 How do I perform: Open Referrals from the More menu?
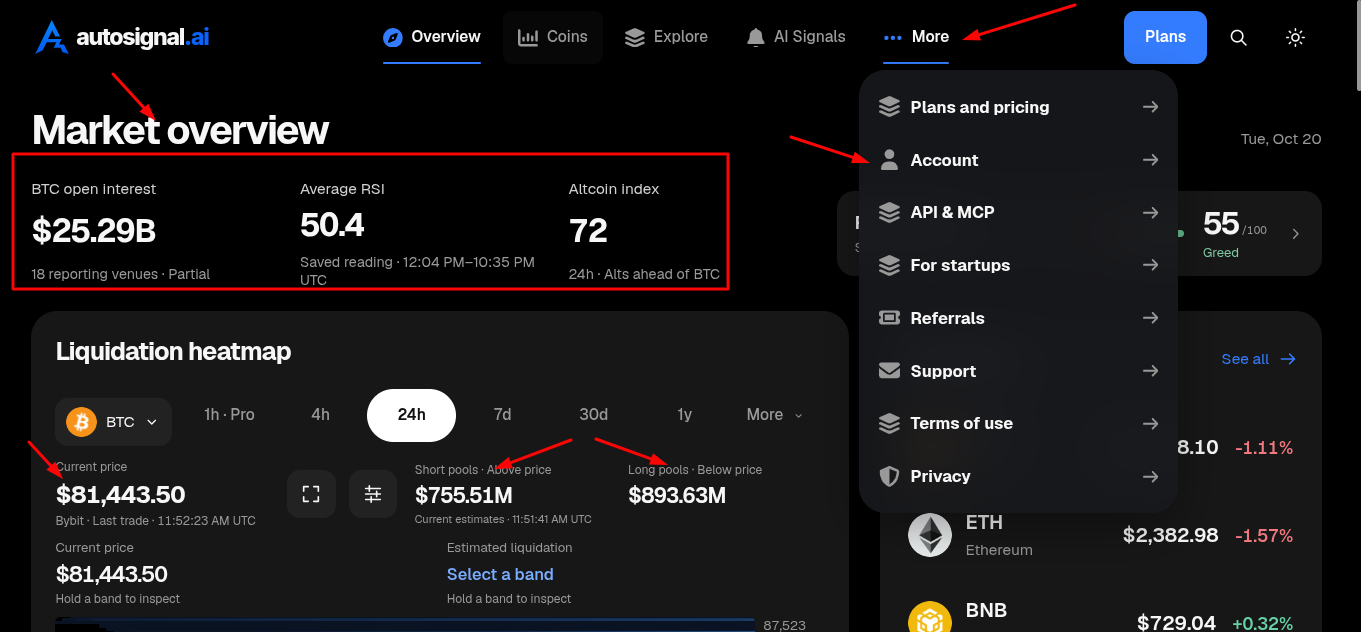click(x=1018, y=318)
